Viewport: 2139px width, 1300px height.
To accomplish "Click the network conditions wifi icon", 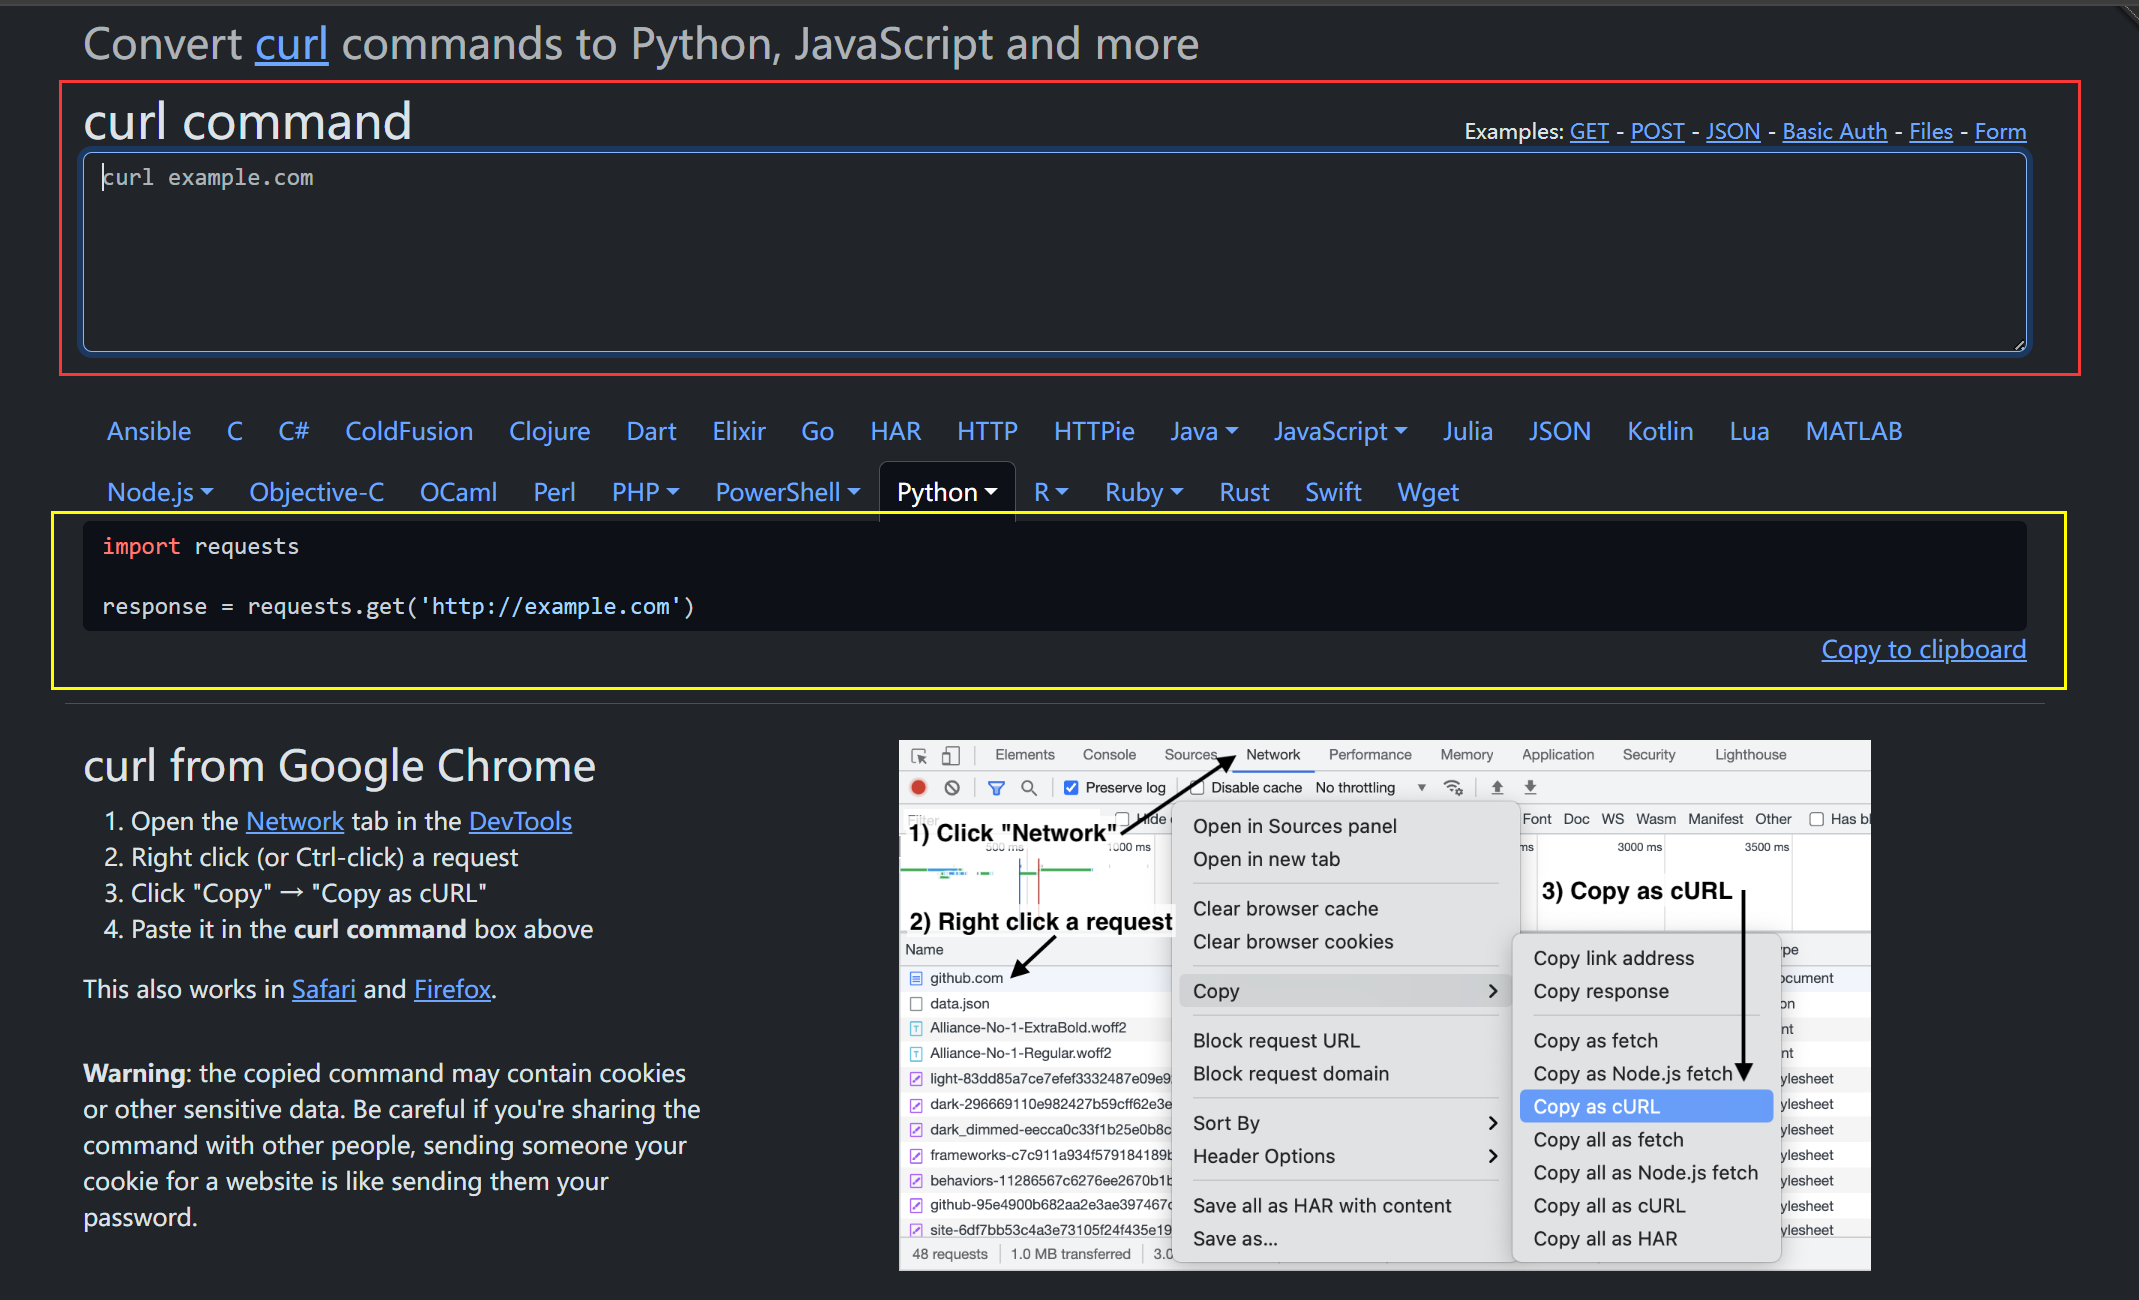I will click(x=1453, y=787).
